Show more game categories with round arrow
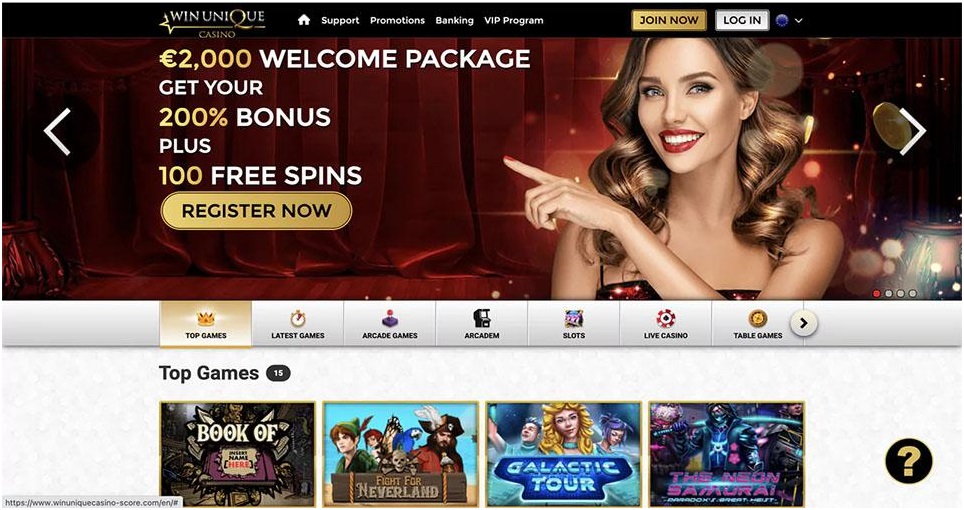 (804, 323)
